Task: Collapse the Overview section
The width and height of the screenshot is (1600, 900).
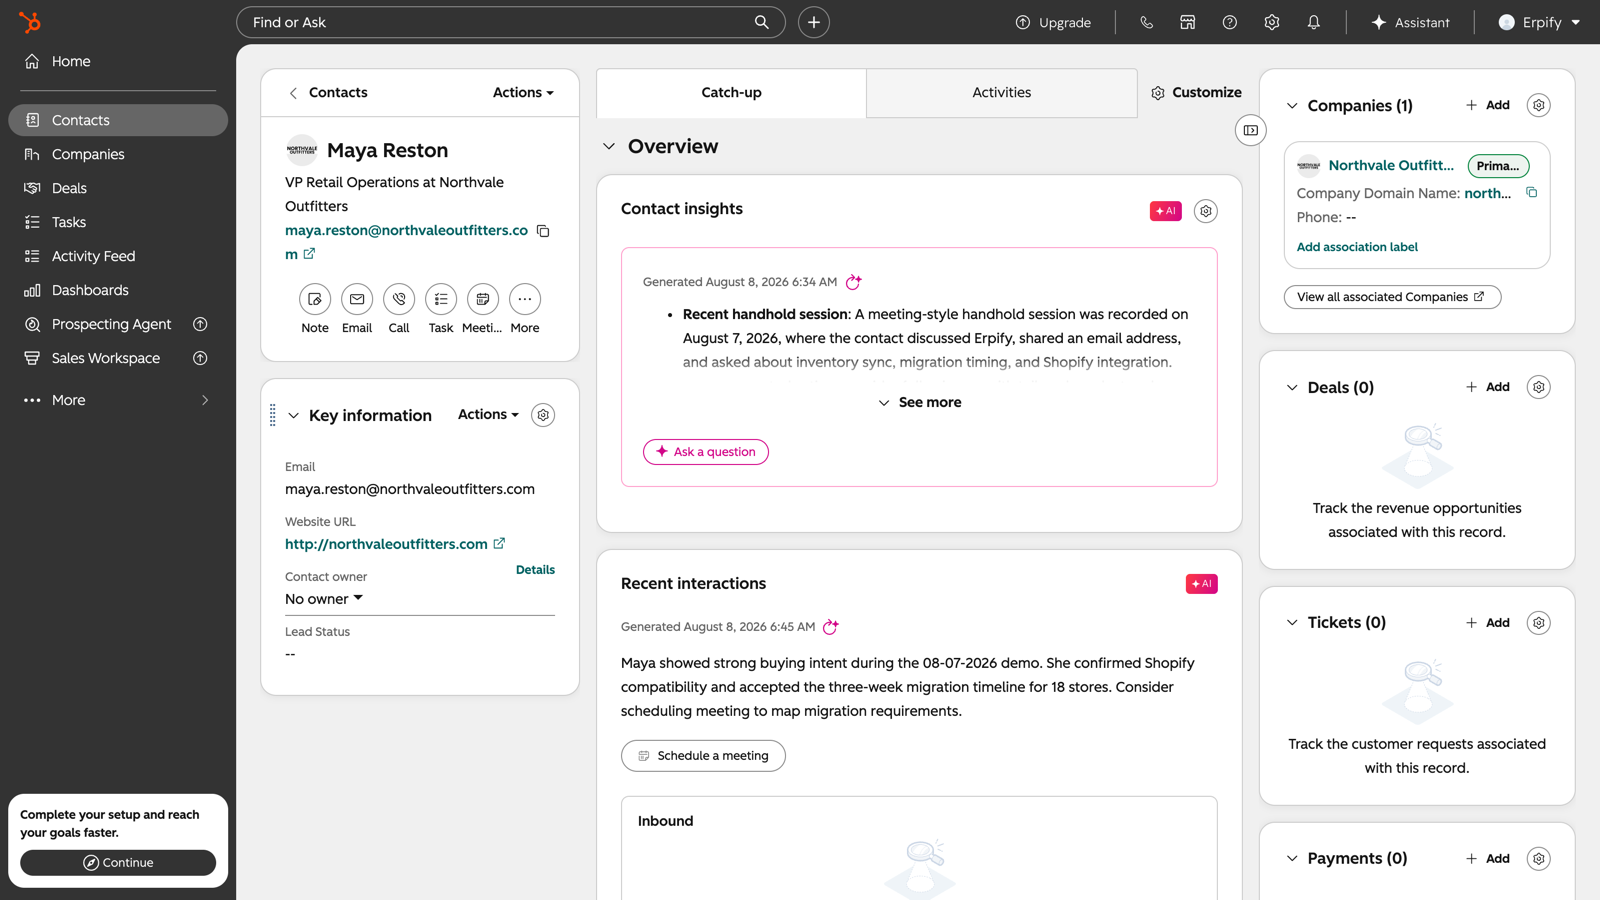Action: pyautogui.click(x=609, y=146)
